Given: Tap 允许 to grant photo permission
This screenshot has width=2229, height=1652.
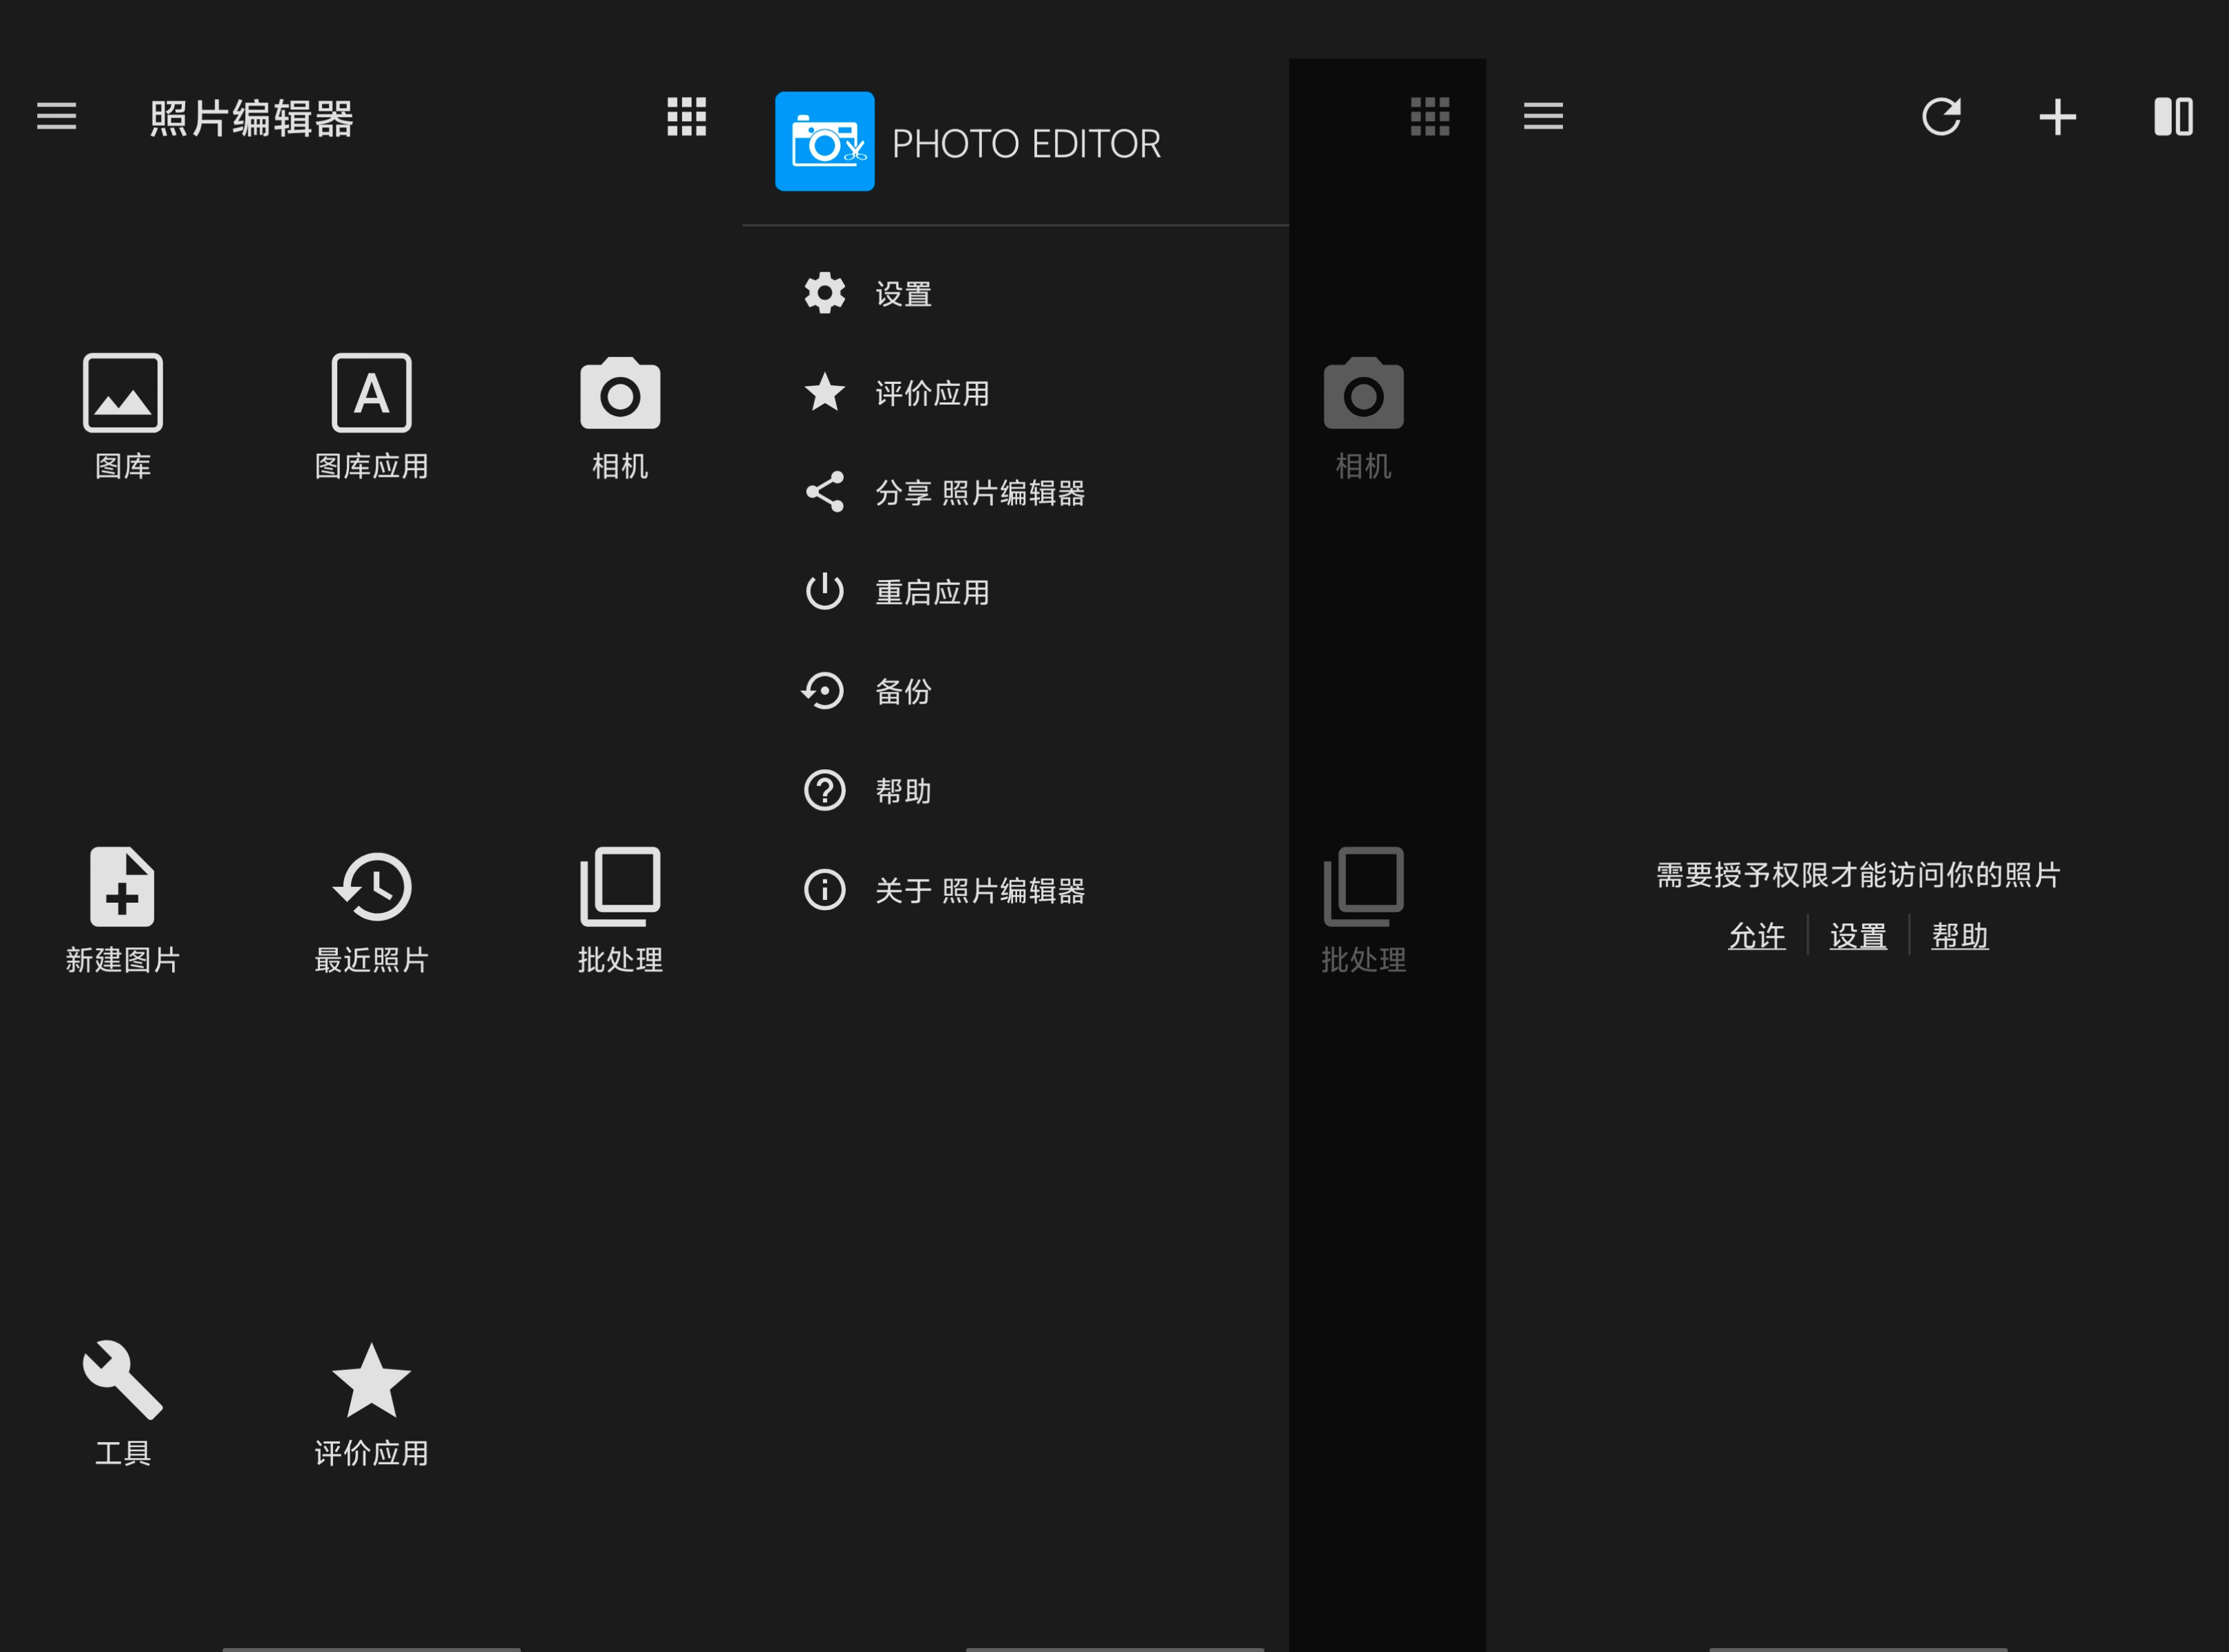Looking at the screenshot, I should click(x=1756, y=936).
